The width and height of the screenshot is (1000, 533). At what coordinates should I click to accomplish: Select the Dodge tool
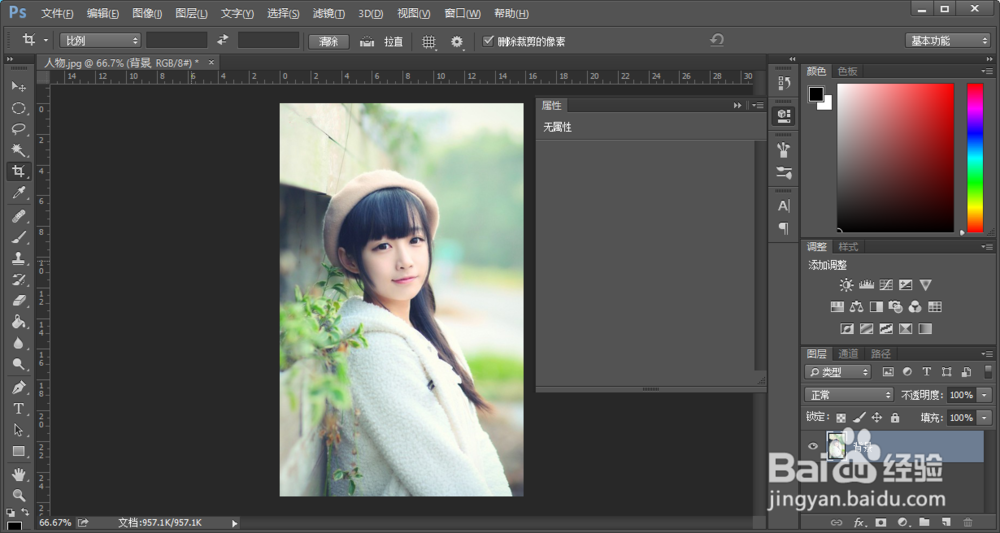(x=18, y=364)
